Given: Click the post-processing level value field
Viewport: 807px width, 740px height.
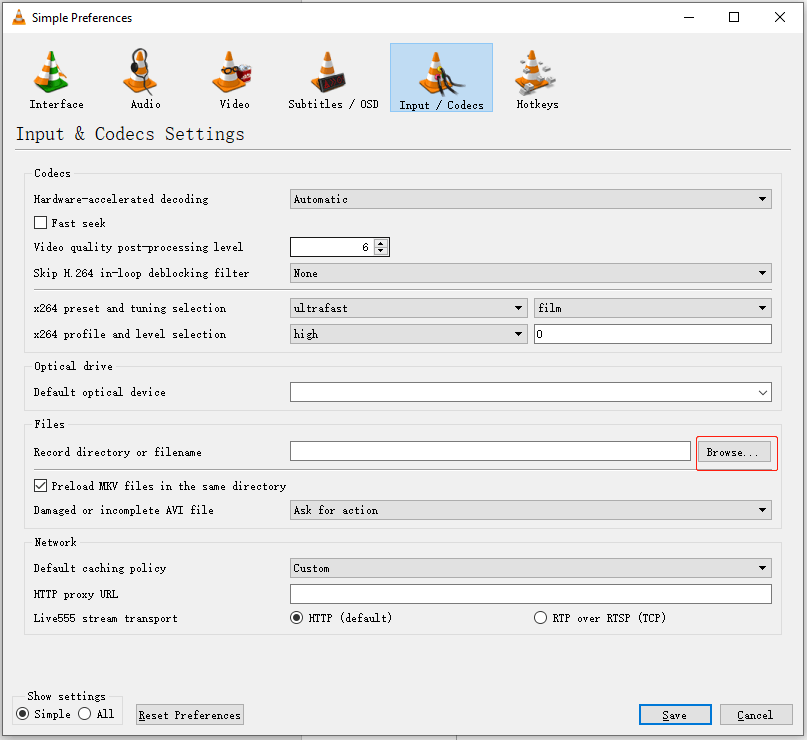Looking at the screenshot, I should click(332, 247).
